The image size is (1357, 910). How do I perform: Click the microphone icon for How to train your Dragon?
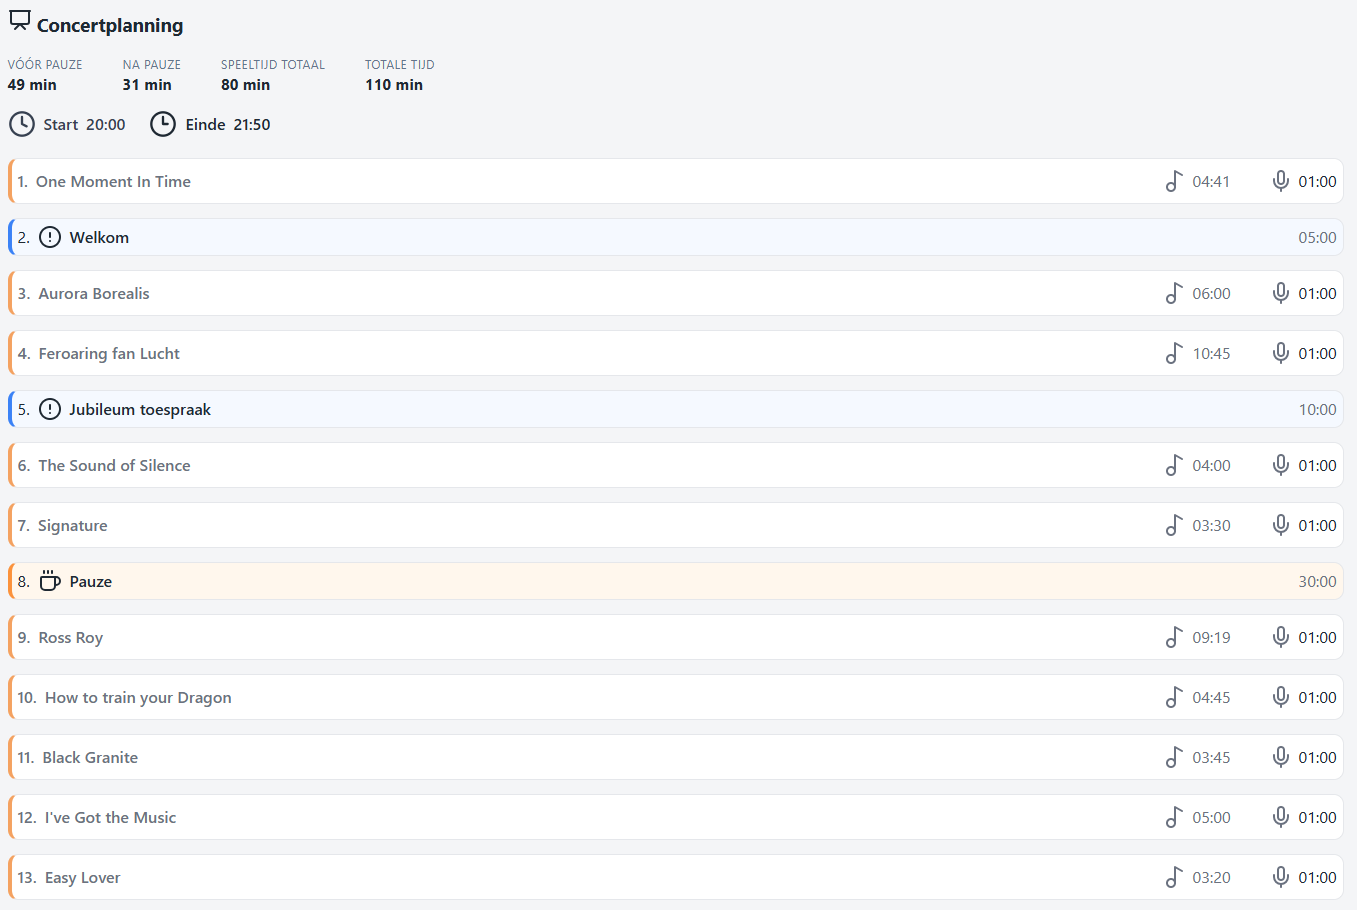coord(1280,697)
